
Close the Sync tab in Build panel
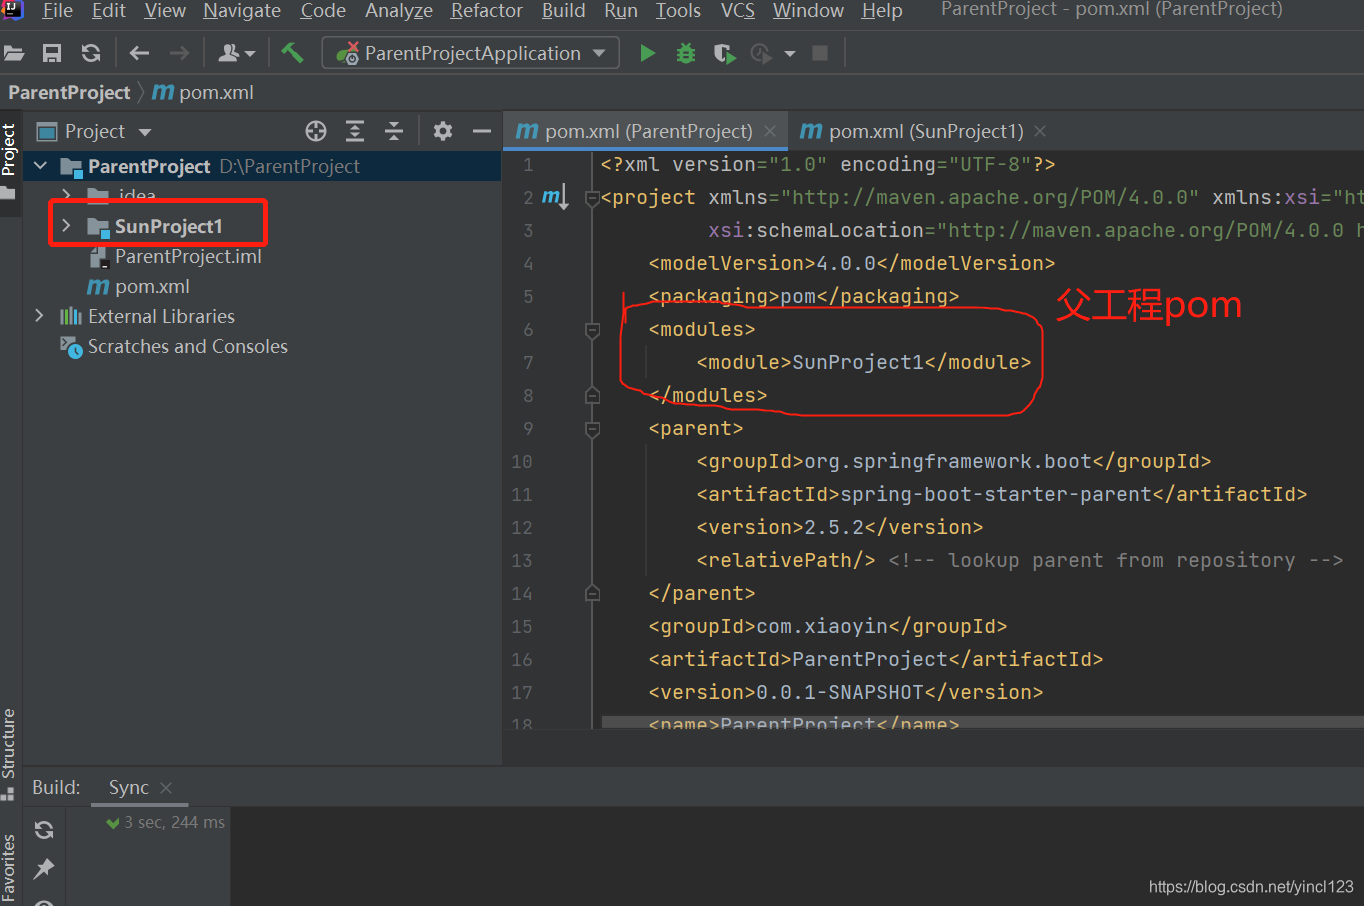[x=166, y=788]
